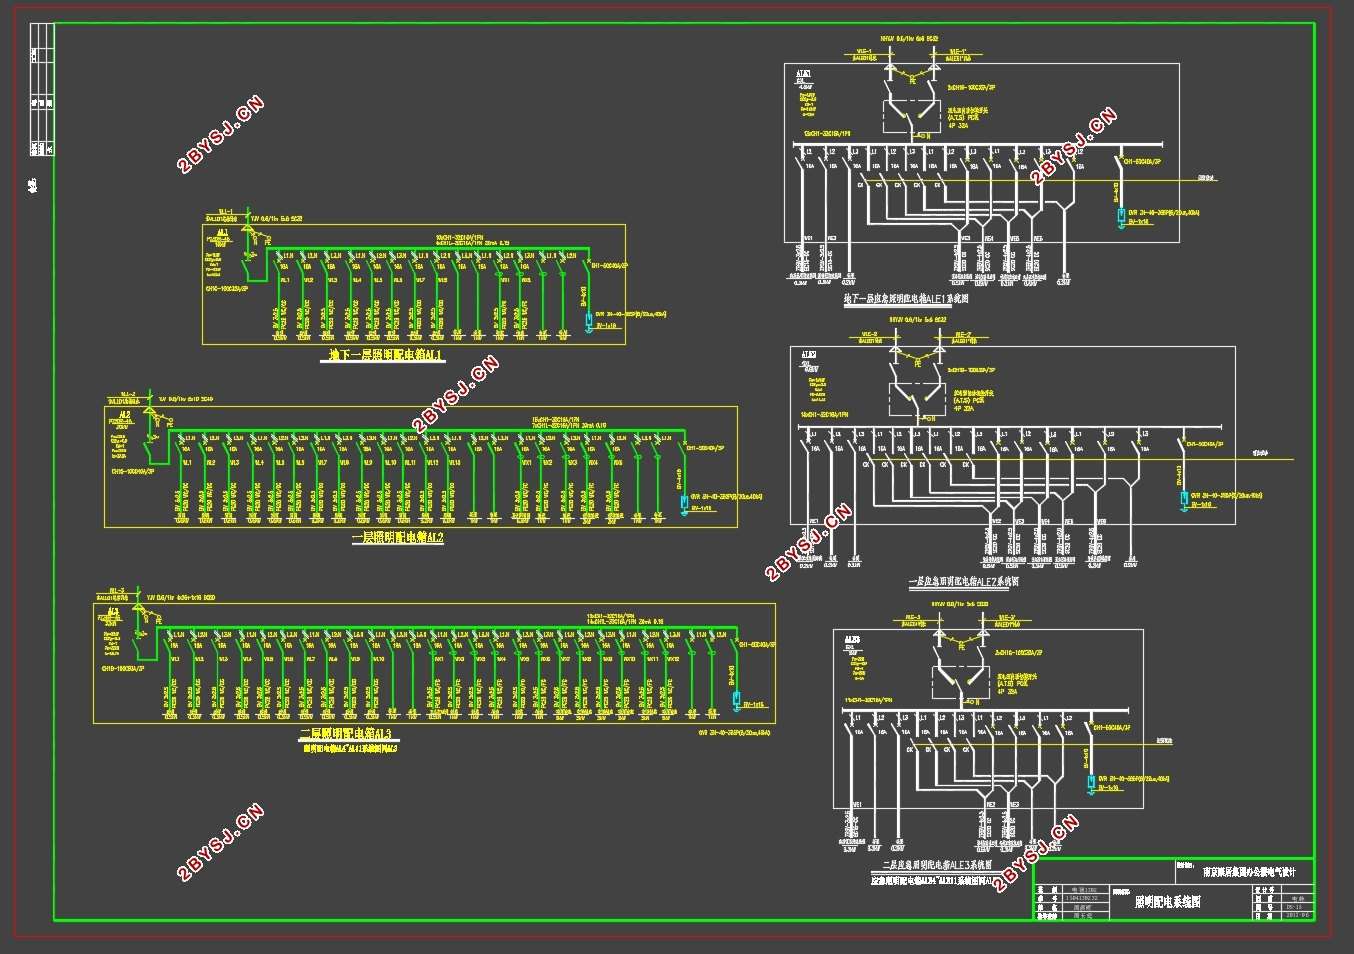
Task: Click the 'WL-1' incoming cable label
Action: [224, 212]
